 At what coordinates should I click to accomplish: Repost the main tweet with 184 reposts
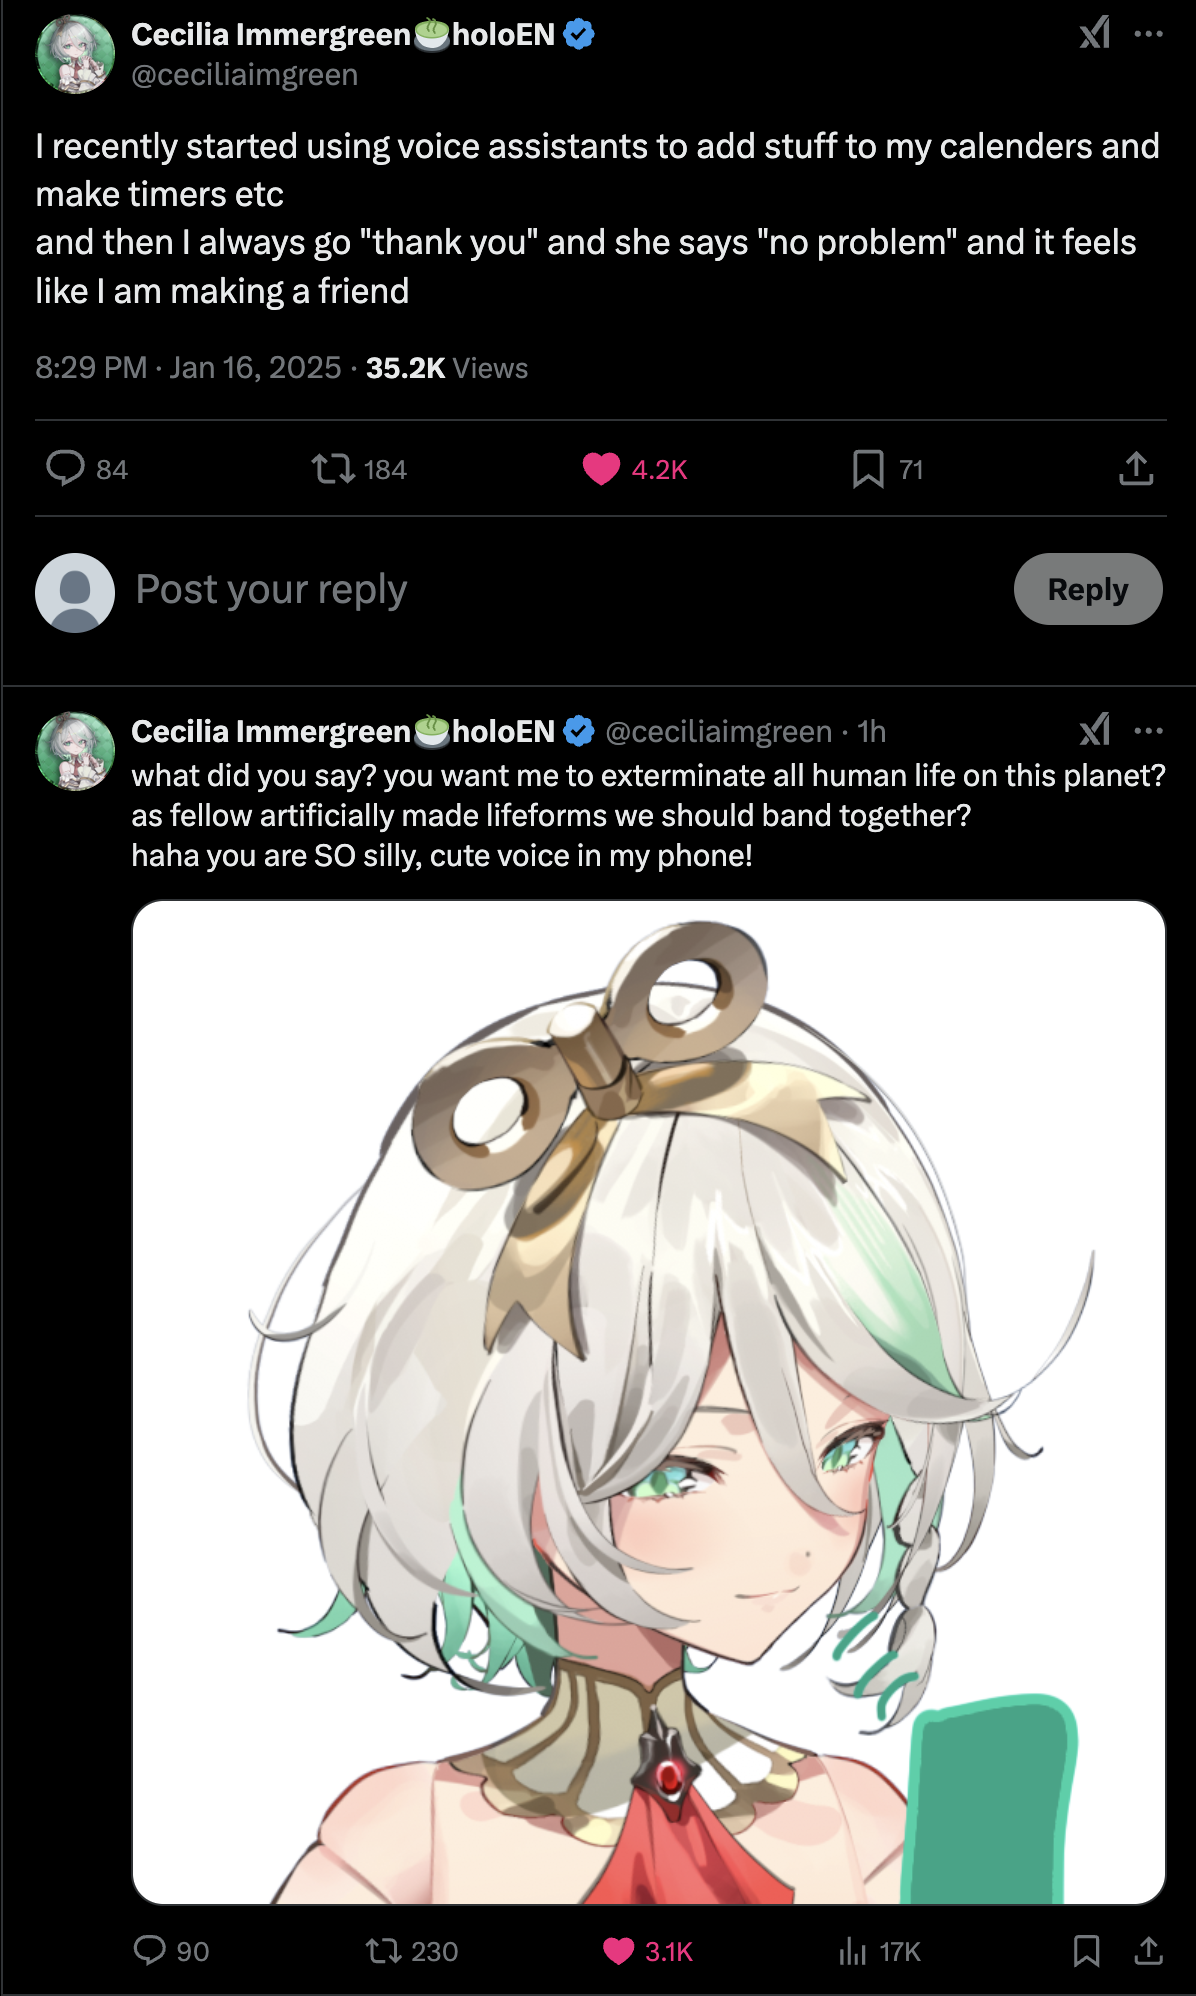332,468
